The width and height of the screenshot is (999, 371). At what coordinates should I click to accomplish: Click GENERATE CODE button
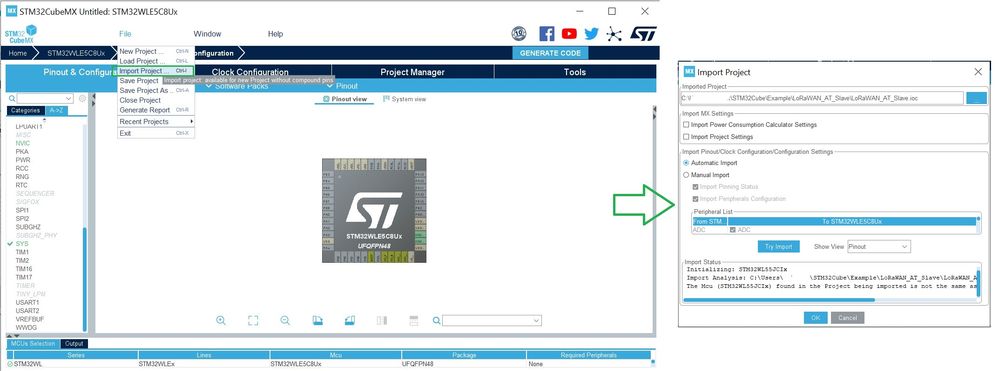point(550,53)
